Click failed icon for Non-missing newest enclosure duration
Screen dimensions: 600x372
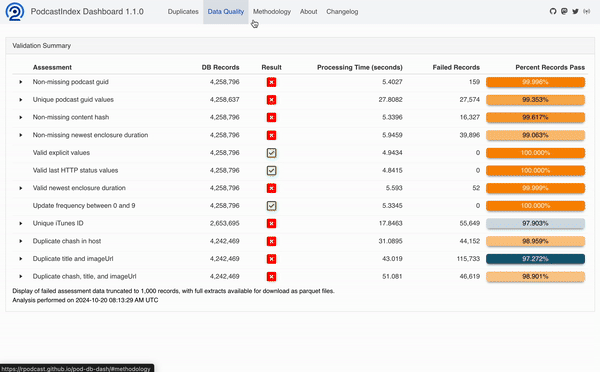coord(271,135)
